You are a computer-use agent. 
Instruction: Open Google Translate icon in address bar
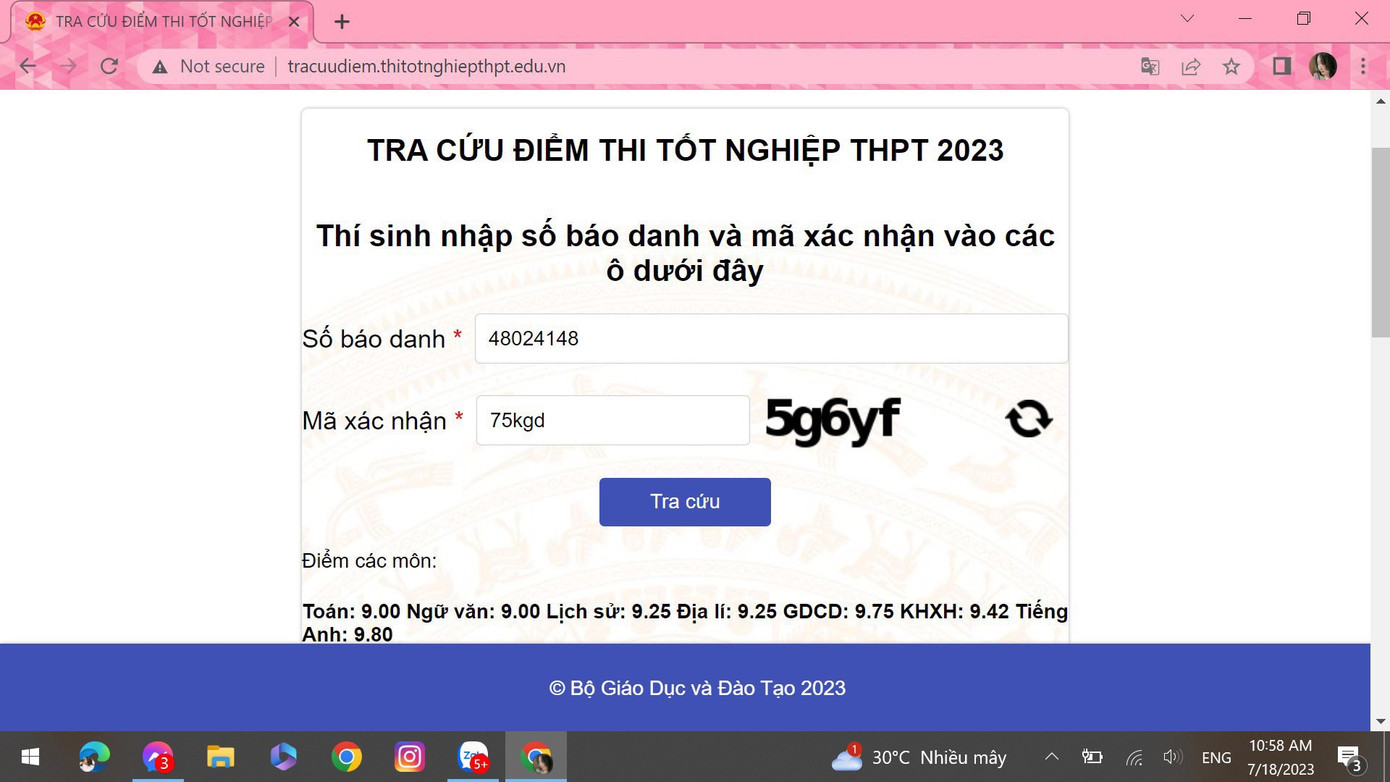coord(1149,66)
